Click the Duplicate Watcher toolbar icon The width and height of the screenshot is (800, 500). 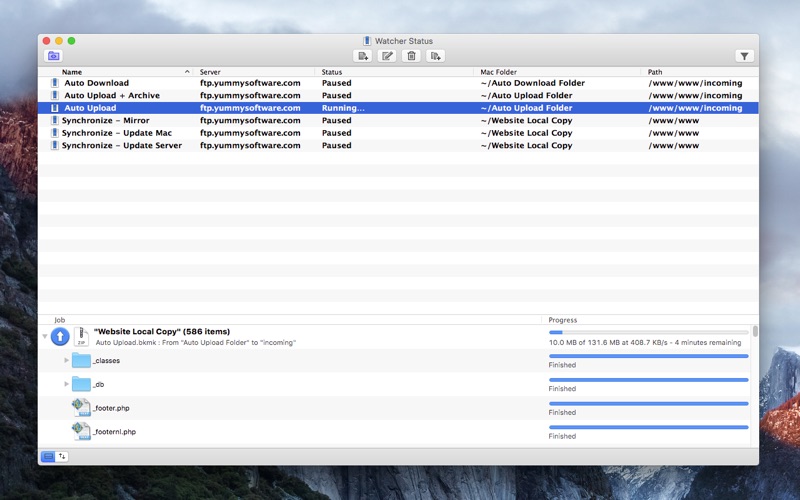click(x=435, y=56)
